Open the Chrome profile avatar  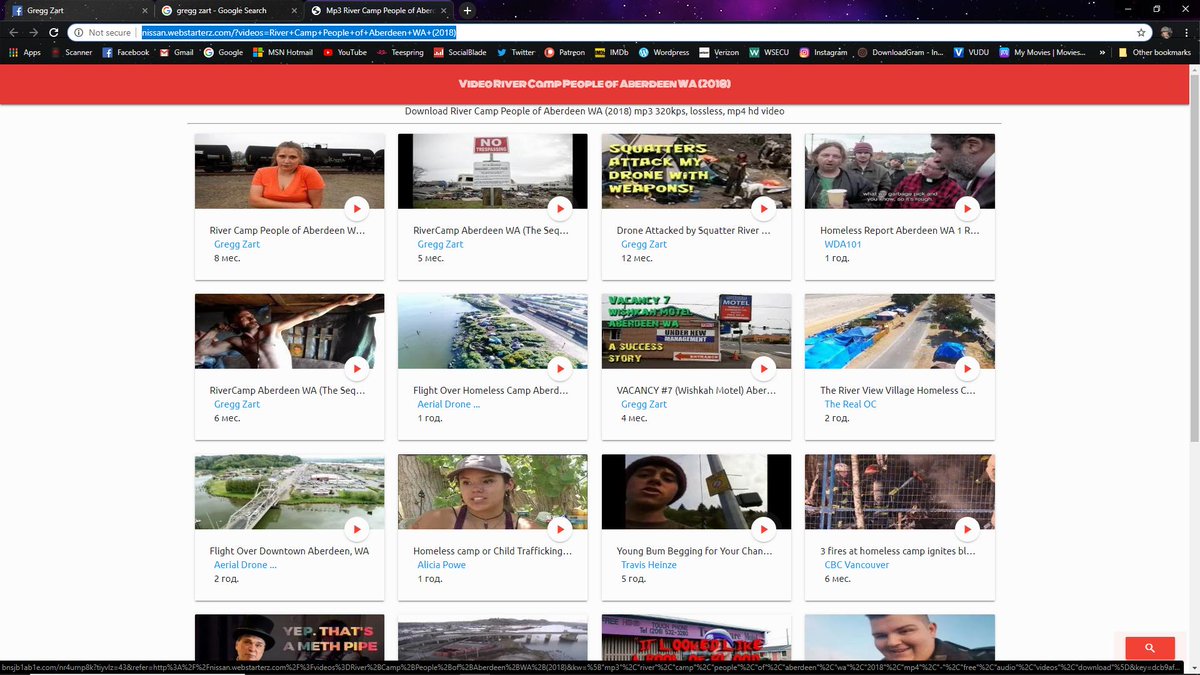click(x=1167, y=33)
